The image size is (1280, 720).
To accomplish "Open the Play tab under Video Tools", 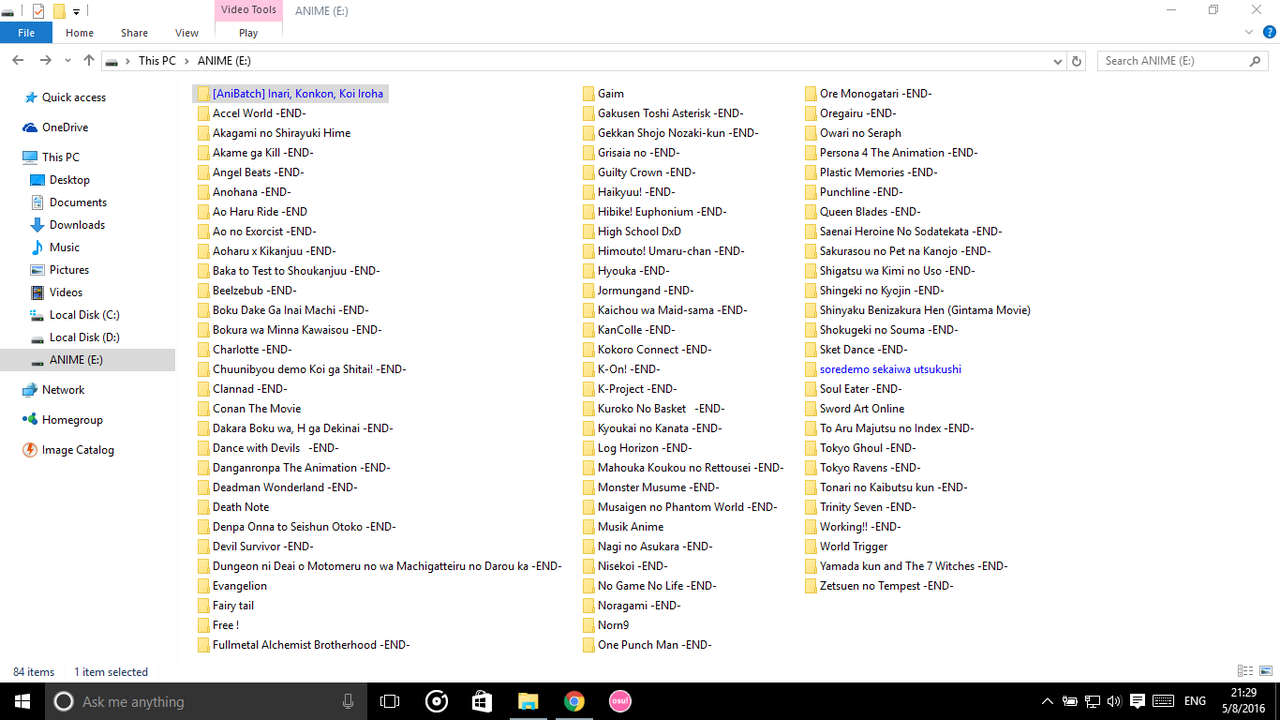I will [248, 33].
